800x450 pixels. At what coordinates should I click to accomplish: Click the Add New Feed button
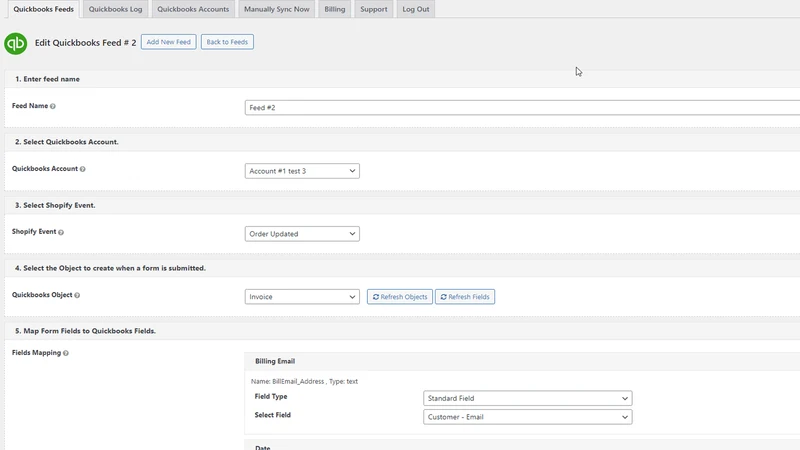[168, 42]
